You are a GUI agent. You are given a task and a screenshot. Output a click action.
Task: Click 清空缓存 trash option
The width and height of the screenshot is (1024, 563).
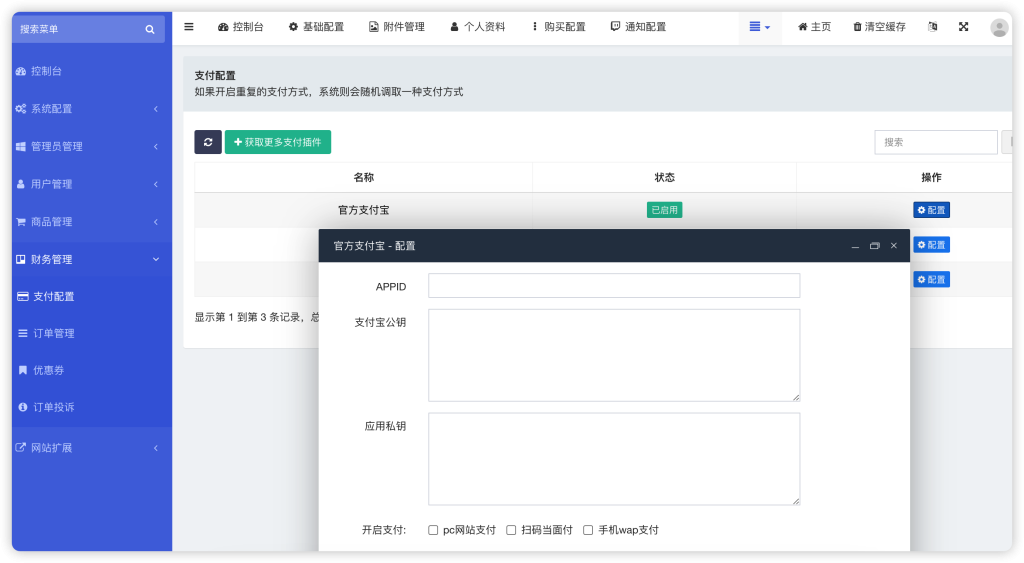point(879,27)
